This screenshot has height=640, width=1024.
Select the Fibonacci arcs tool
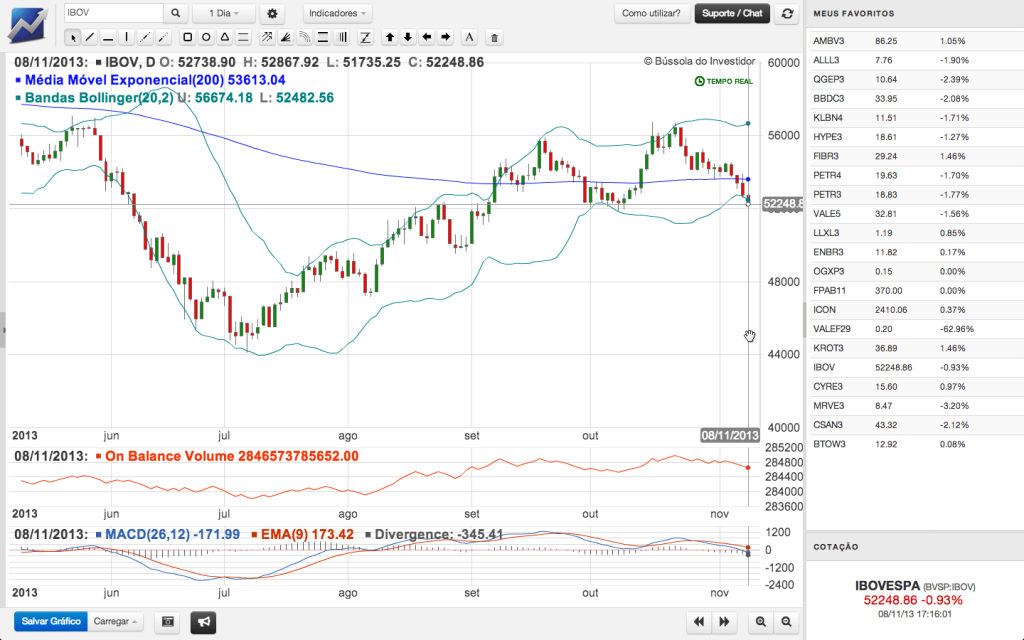[x=304, y=37]
